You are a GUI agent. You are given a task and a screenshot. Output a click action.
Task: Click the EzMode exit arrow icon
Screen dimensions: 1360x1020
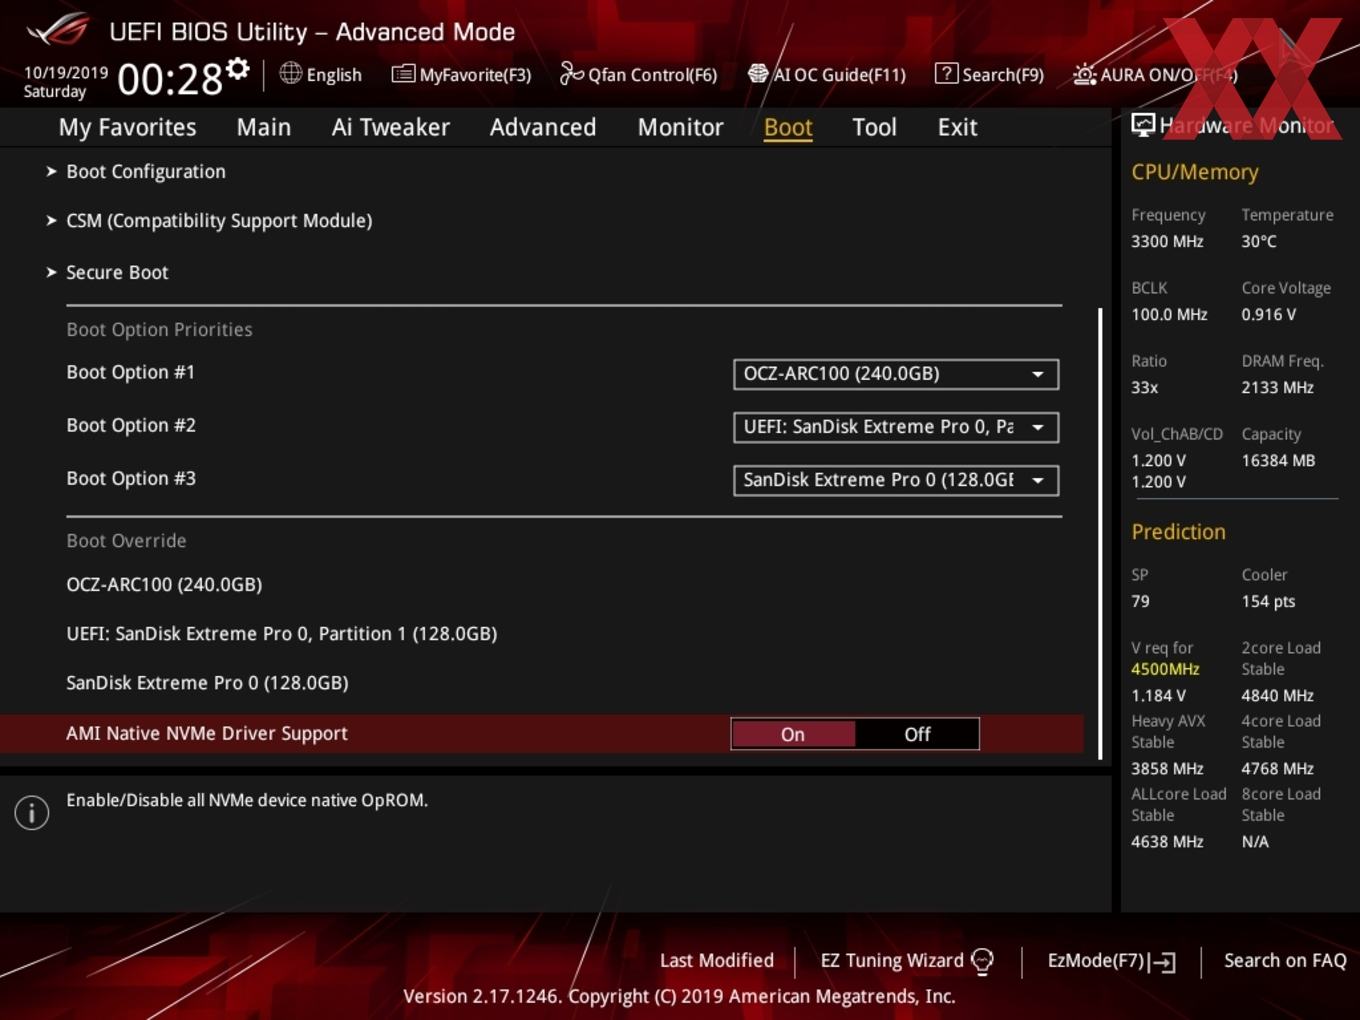[x=1162, y=962]
